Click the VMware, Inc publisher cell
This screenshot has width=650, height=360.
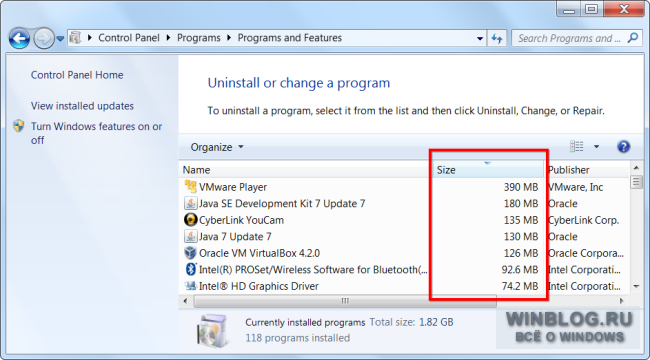click(x=575, y=187)
